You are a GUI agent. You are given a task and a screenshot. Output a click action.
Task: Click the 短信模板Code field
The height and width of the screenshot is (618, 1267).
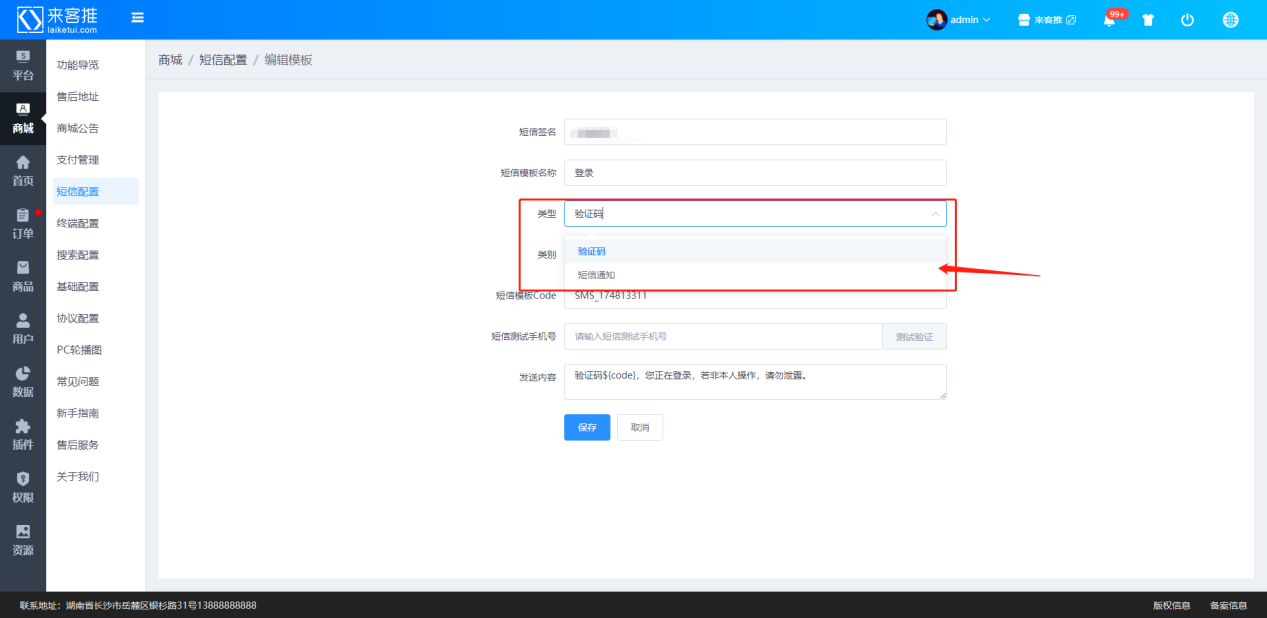click(755, 296)
